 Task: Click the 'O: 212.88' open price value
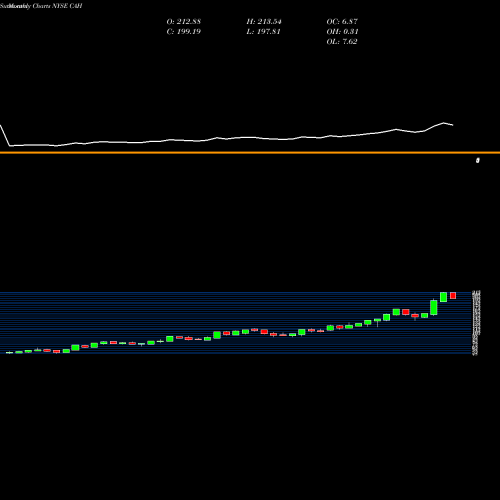coord(184,22)
